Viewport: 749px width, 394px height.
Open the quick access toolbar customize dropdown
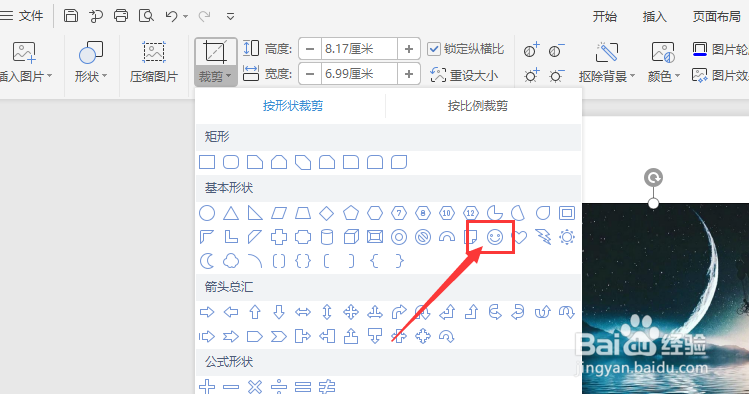(x=230, y=17)
